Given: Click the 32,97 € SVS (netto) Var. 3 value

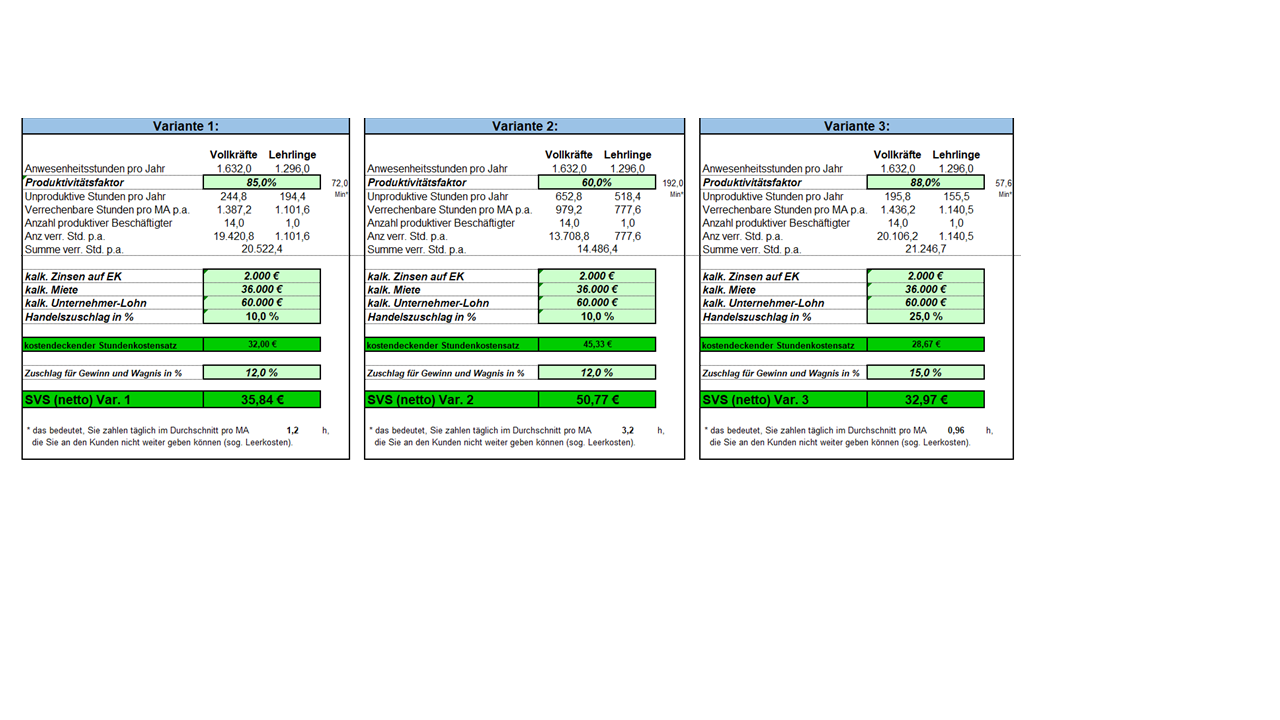Looking at the screenshot, I should click(925, 400).
